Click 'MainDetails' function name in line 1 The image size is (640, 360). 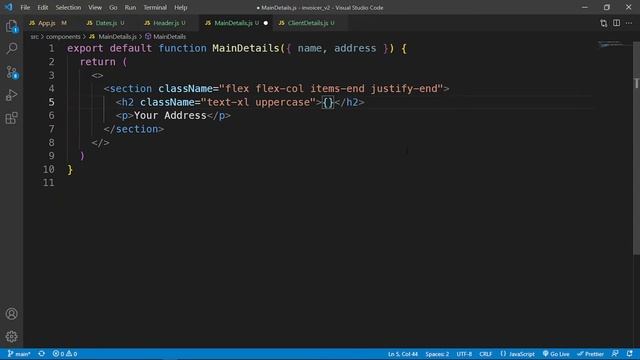246,48
